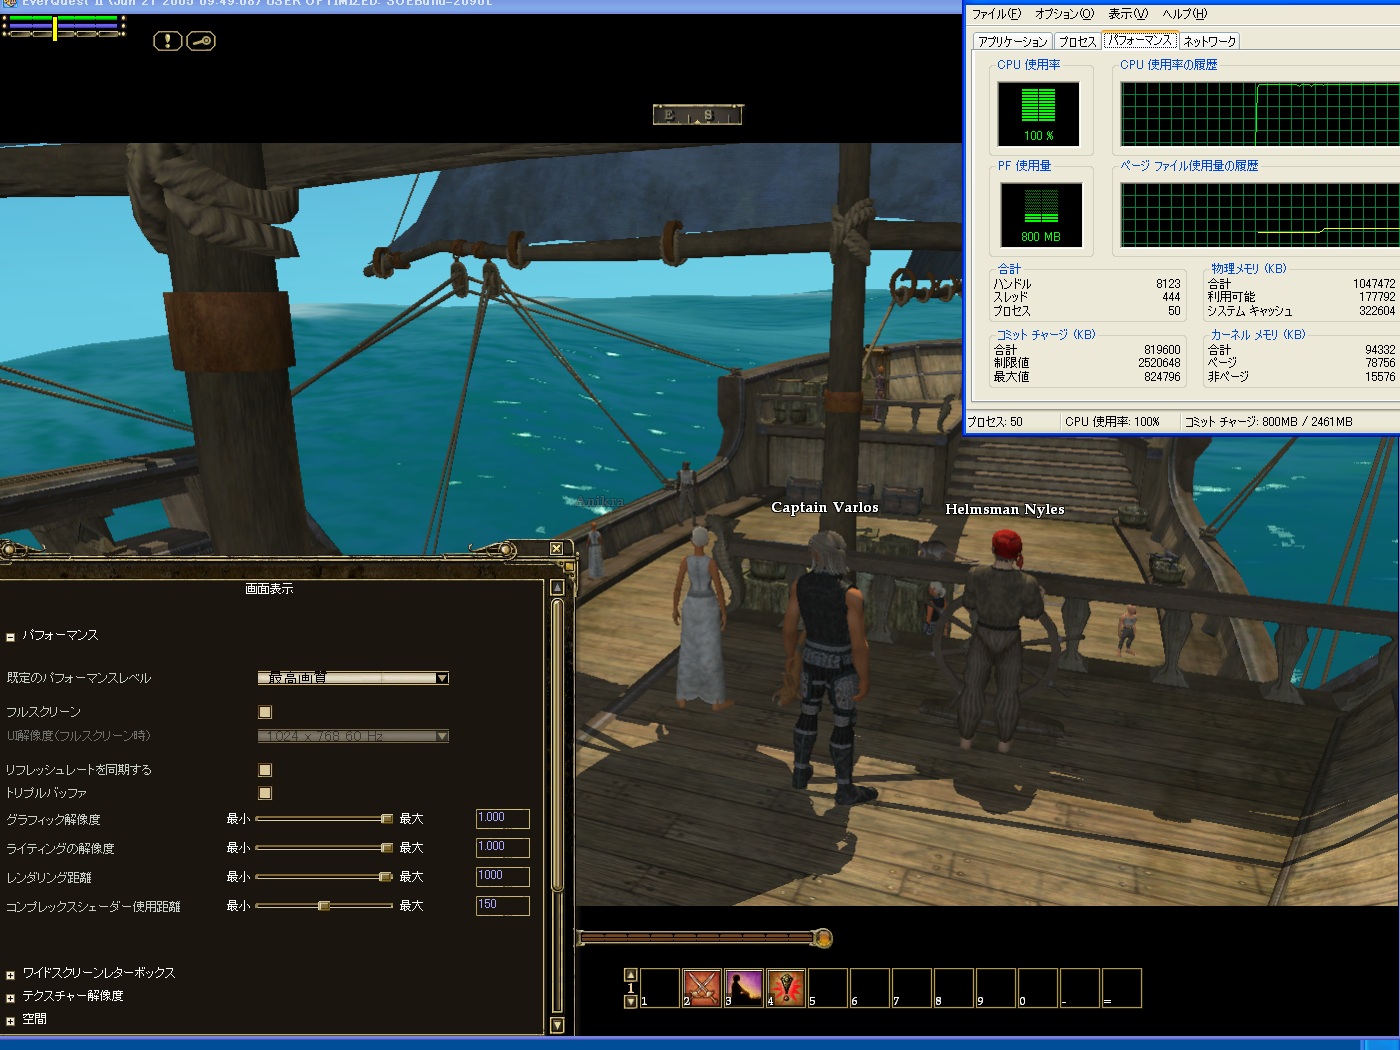
Task: Adjust the グラフィック解像度 slider
Action: [x=324, y=819]
